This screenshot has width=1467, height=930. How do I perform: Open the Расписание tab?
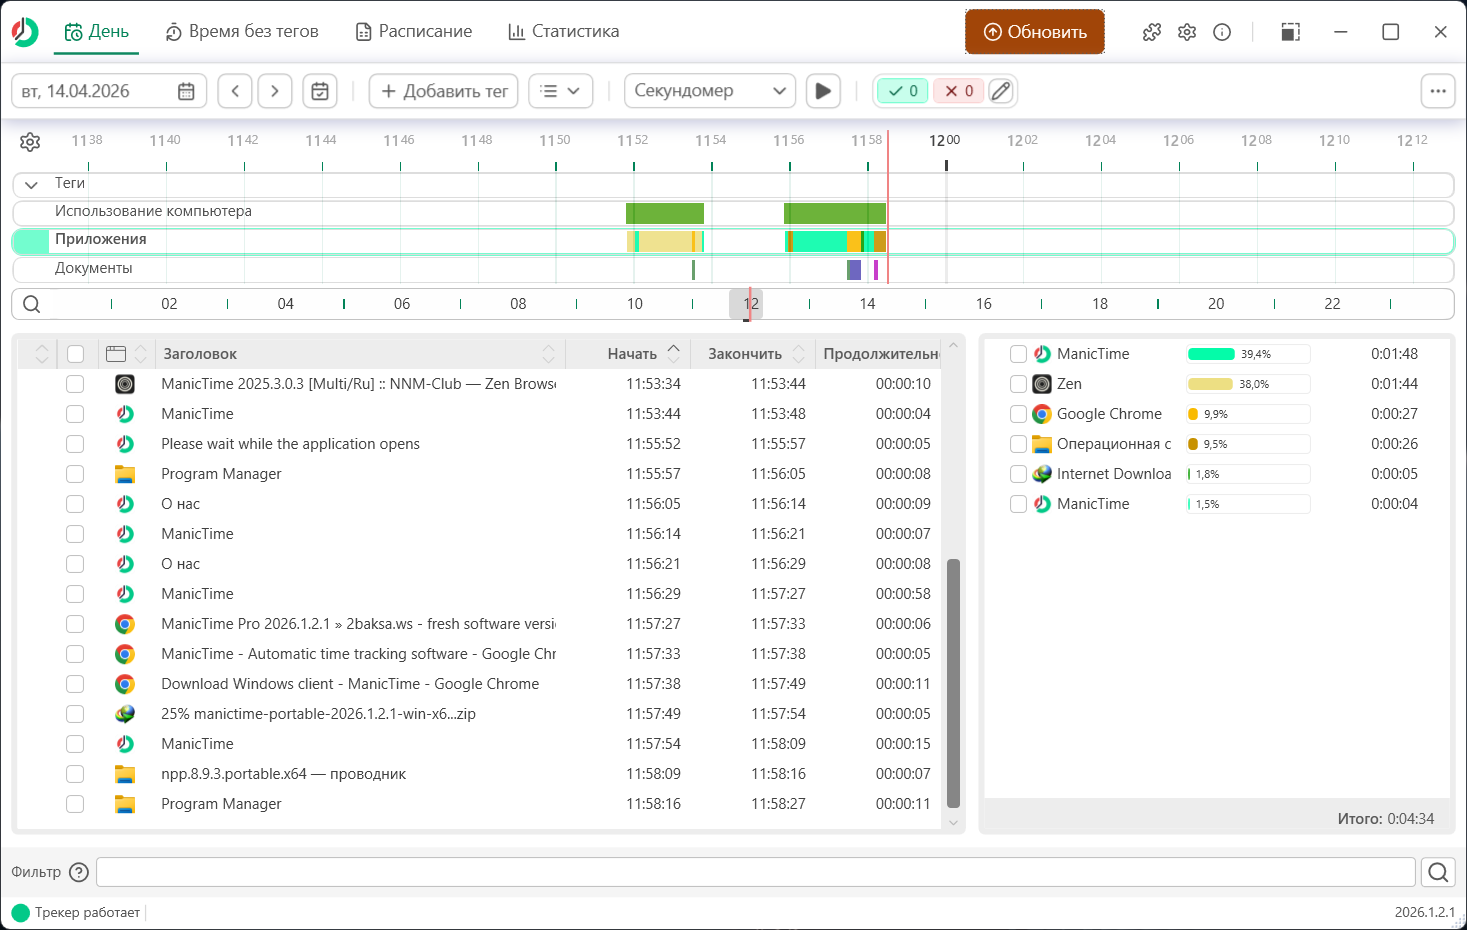tap(414, 31)
